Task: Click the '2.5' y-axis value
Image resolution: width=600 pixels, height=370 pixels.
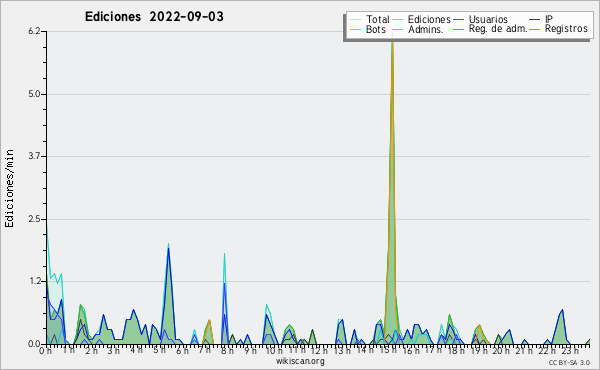Action: (x=34, y=219)
